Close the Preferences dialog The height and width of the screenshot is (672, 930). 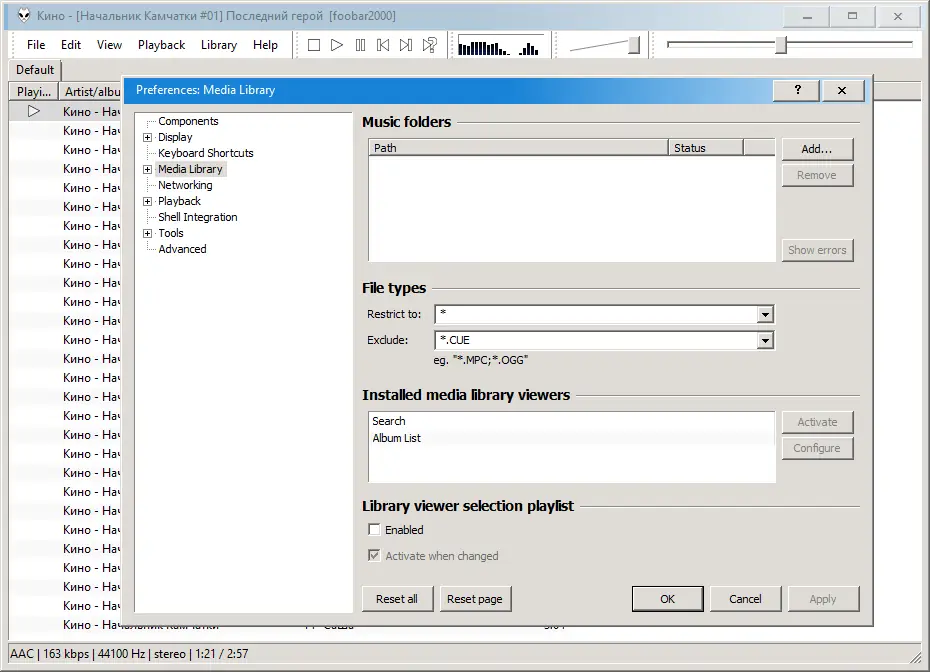(x=842, y=90)
